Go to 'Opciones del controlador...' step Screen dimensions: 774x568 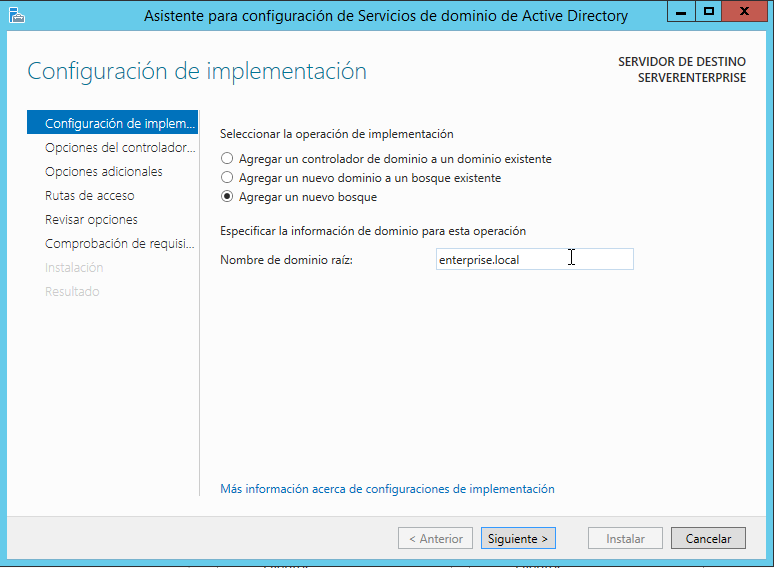coord(120,147)
